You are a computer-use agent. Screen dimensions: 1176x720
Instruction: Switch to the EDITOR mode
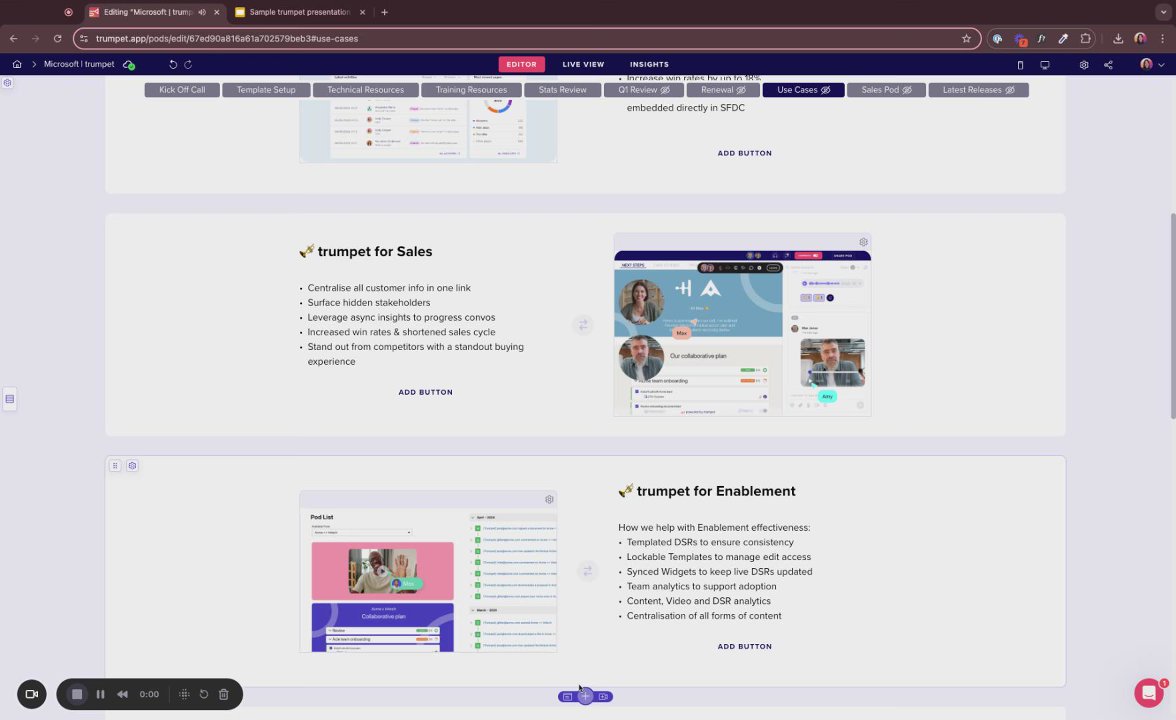[x=521, y=64]
